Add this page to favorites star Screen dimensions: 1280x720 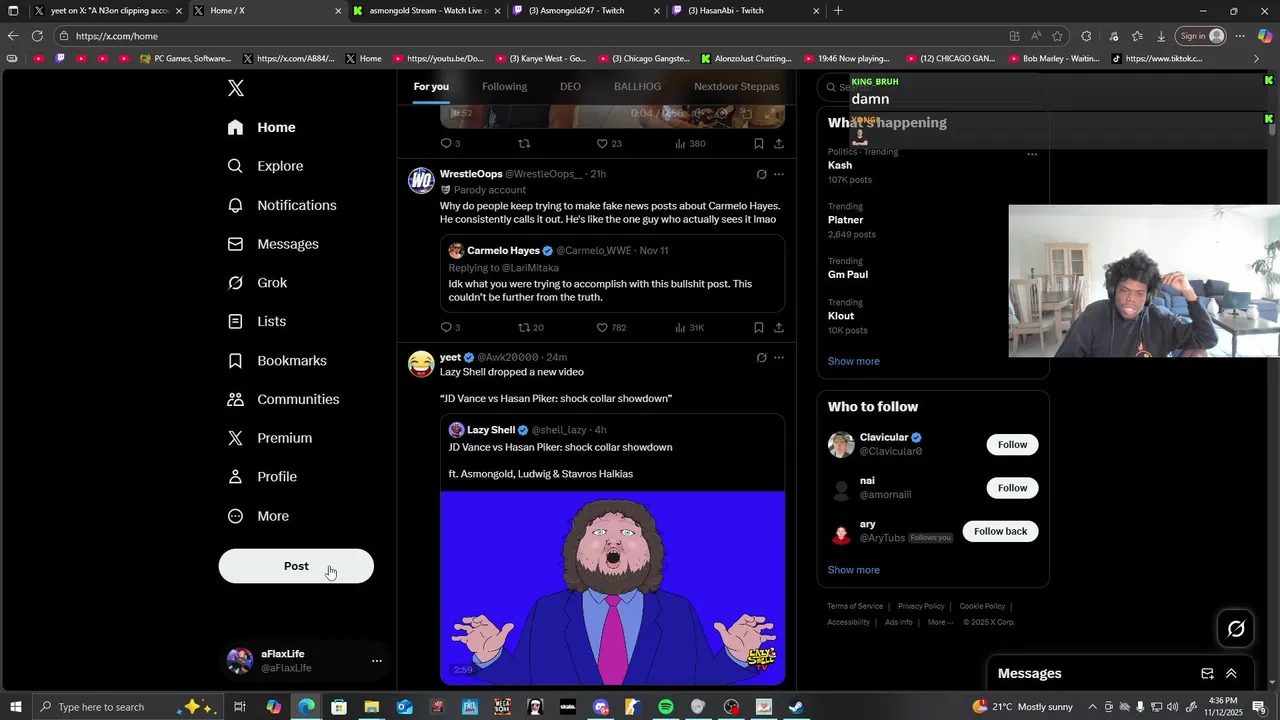[x=1057, y=36]
